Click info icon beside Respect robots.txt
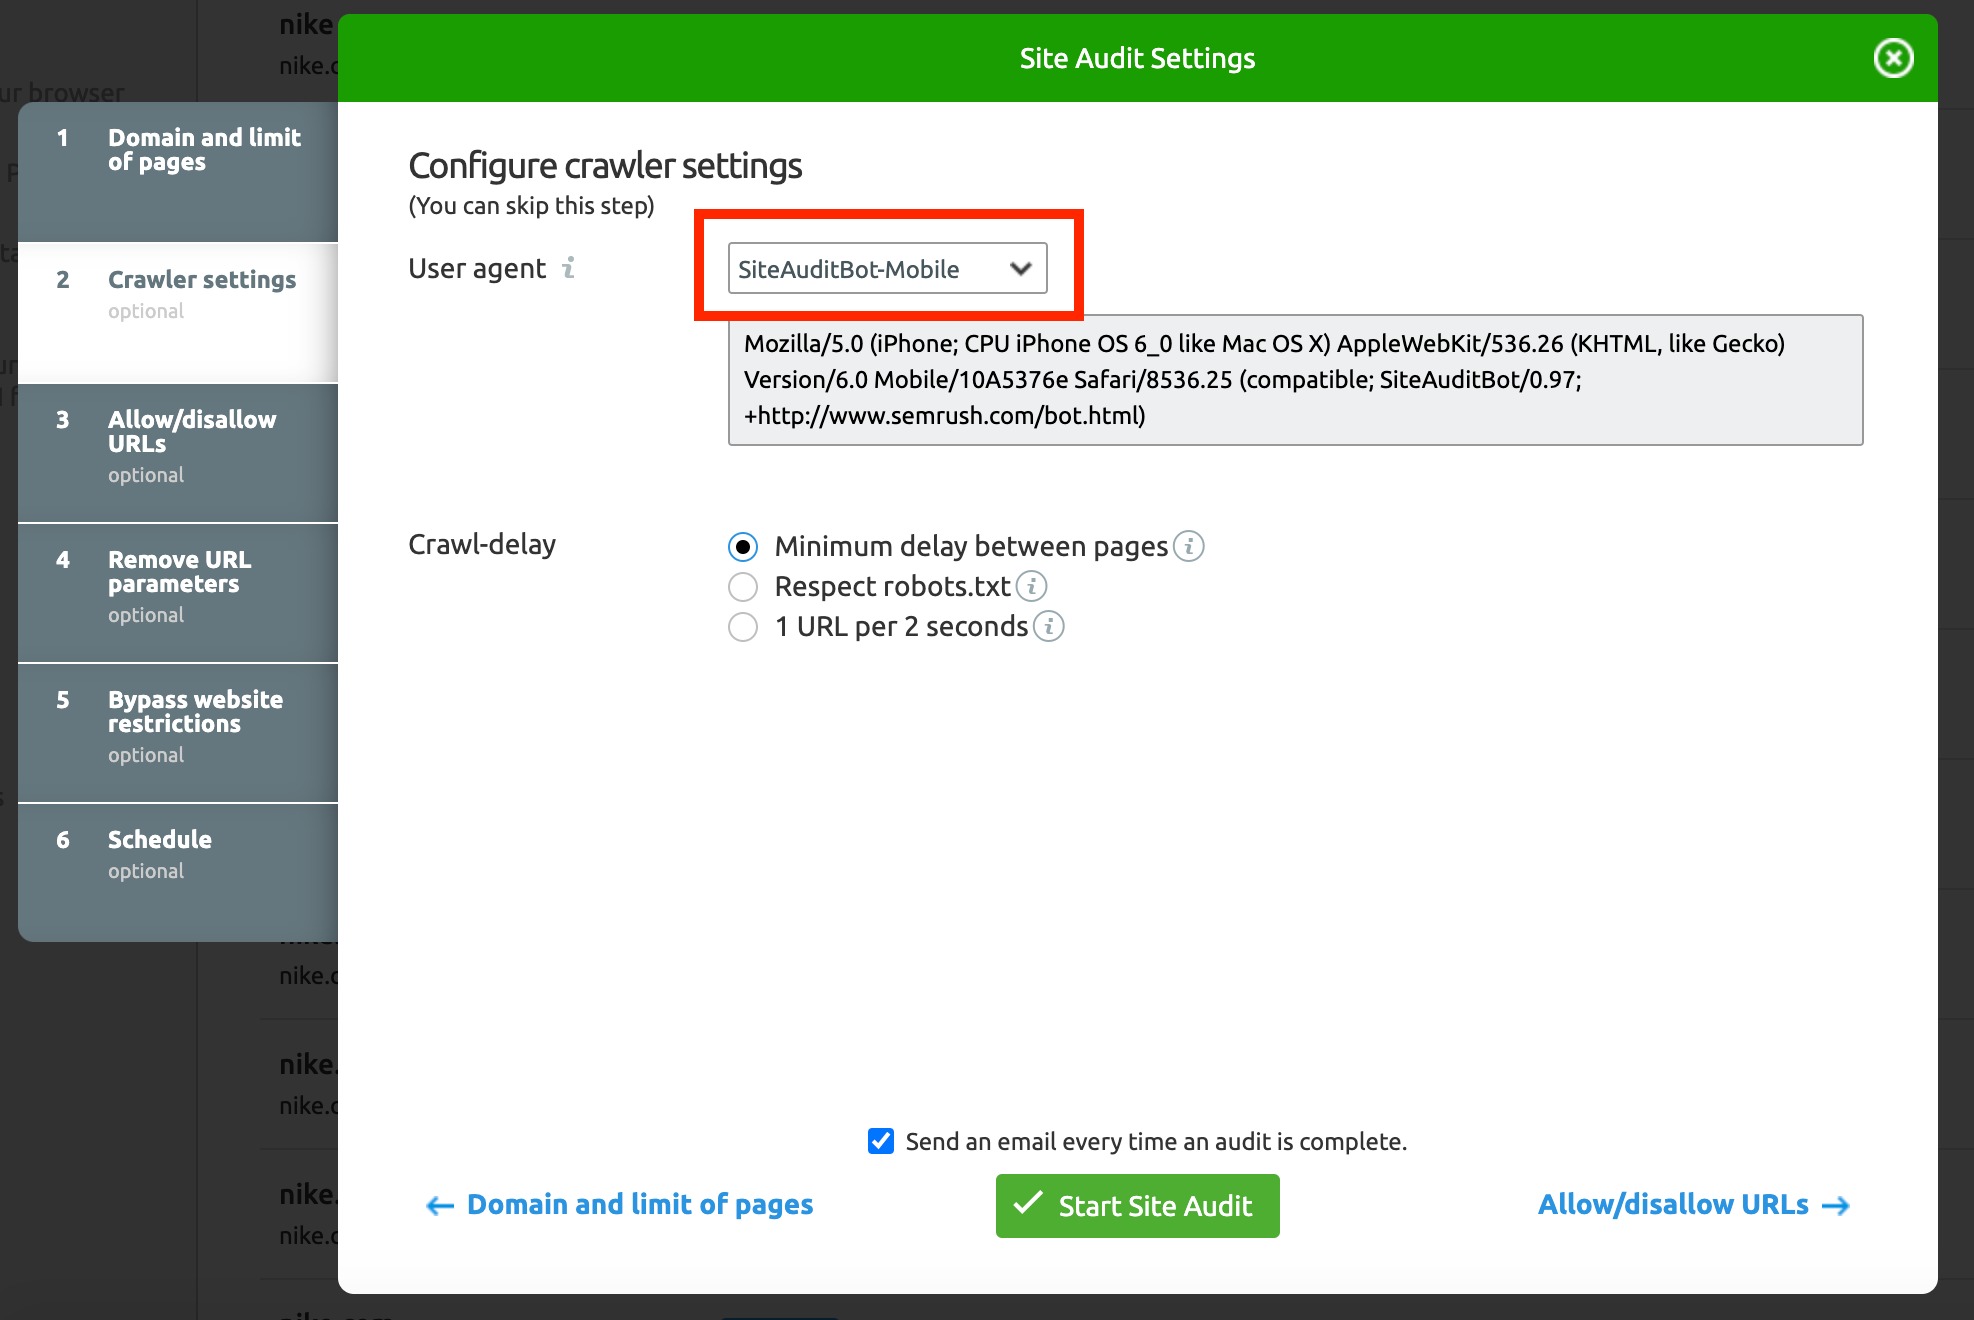 point(1031,586)
